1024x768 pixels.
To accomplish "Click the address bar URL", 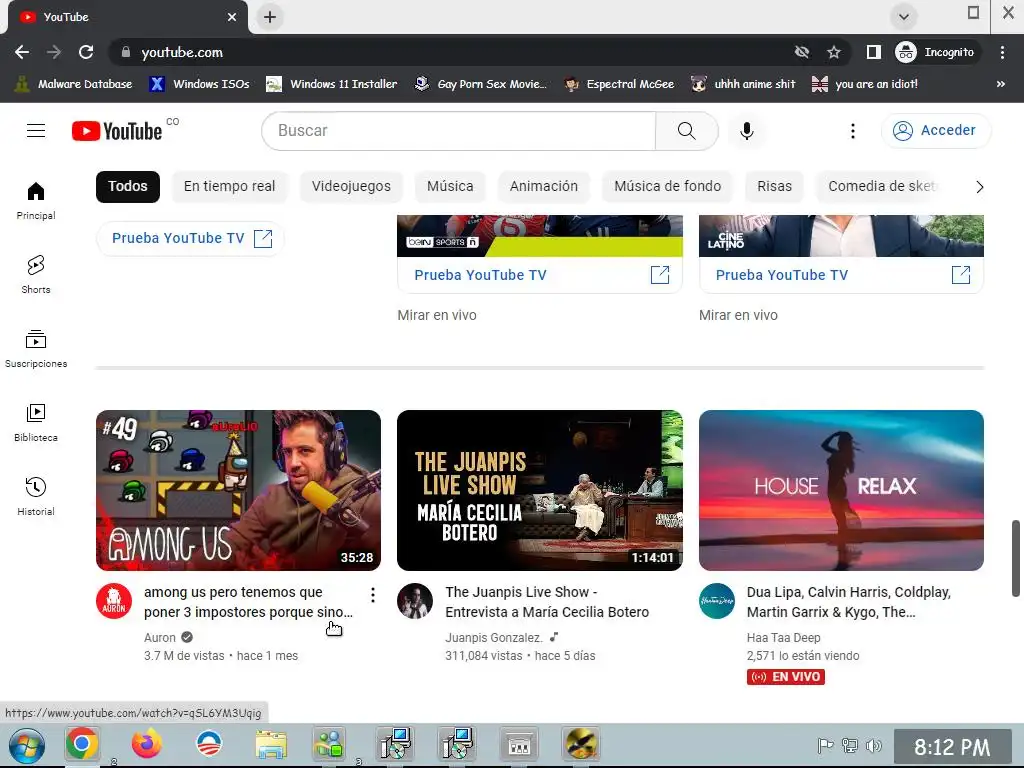I will (182, 52).
